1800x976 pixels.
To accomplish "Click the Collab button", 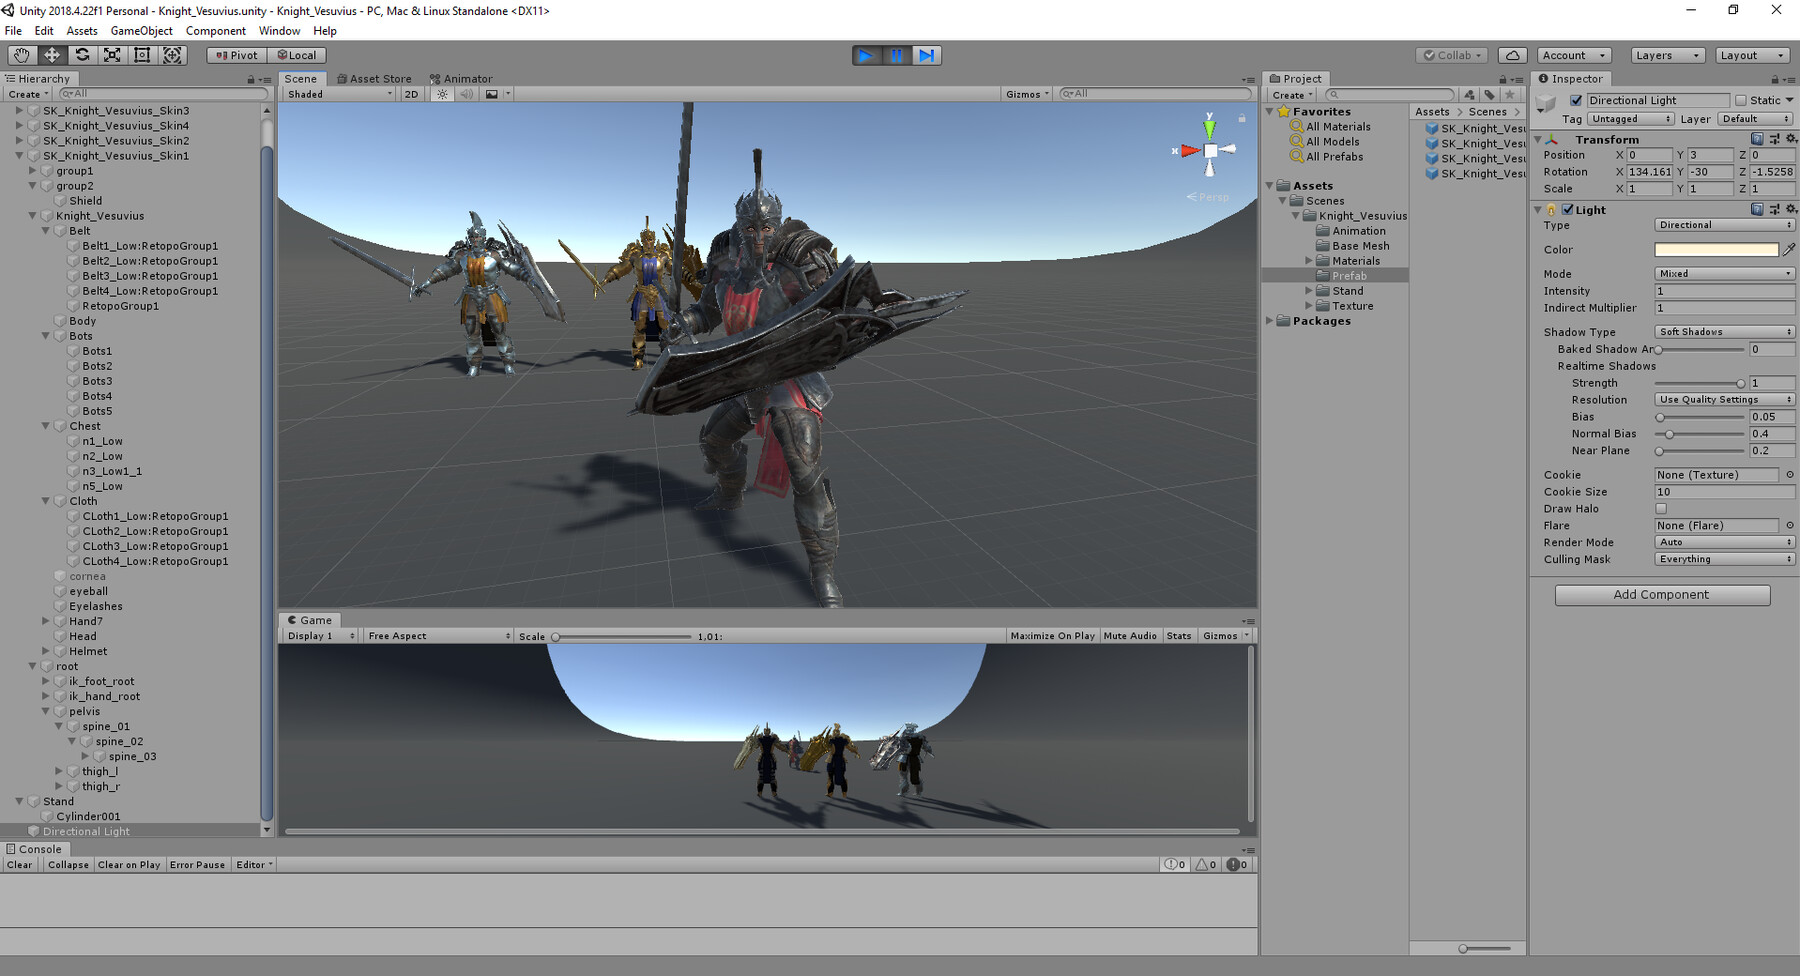I will (x=1453, y=55).
